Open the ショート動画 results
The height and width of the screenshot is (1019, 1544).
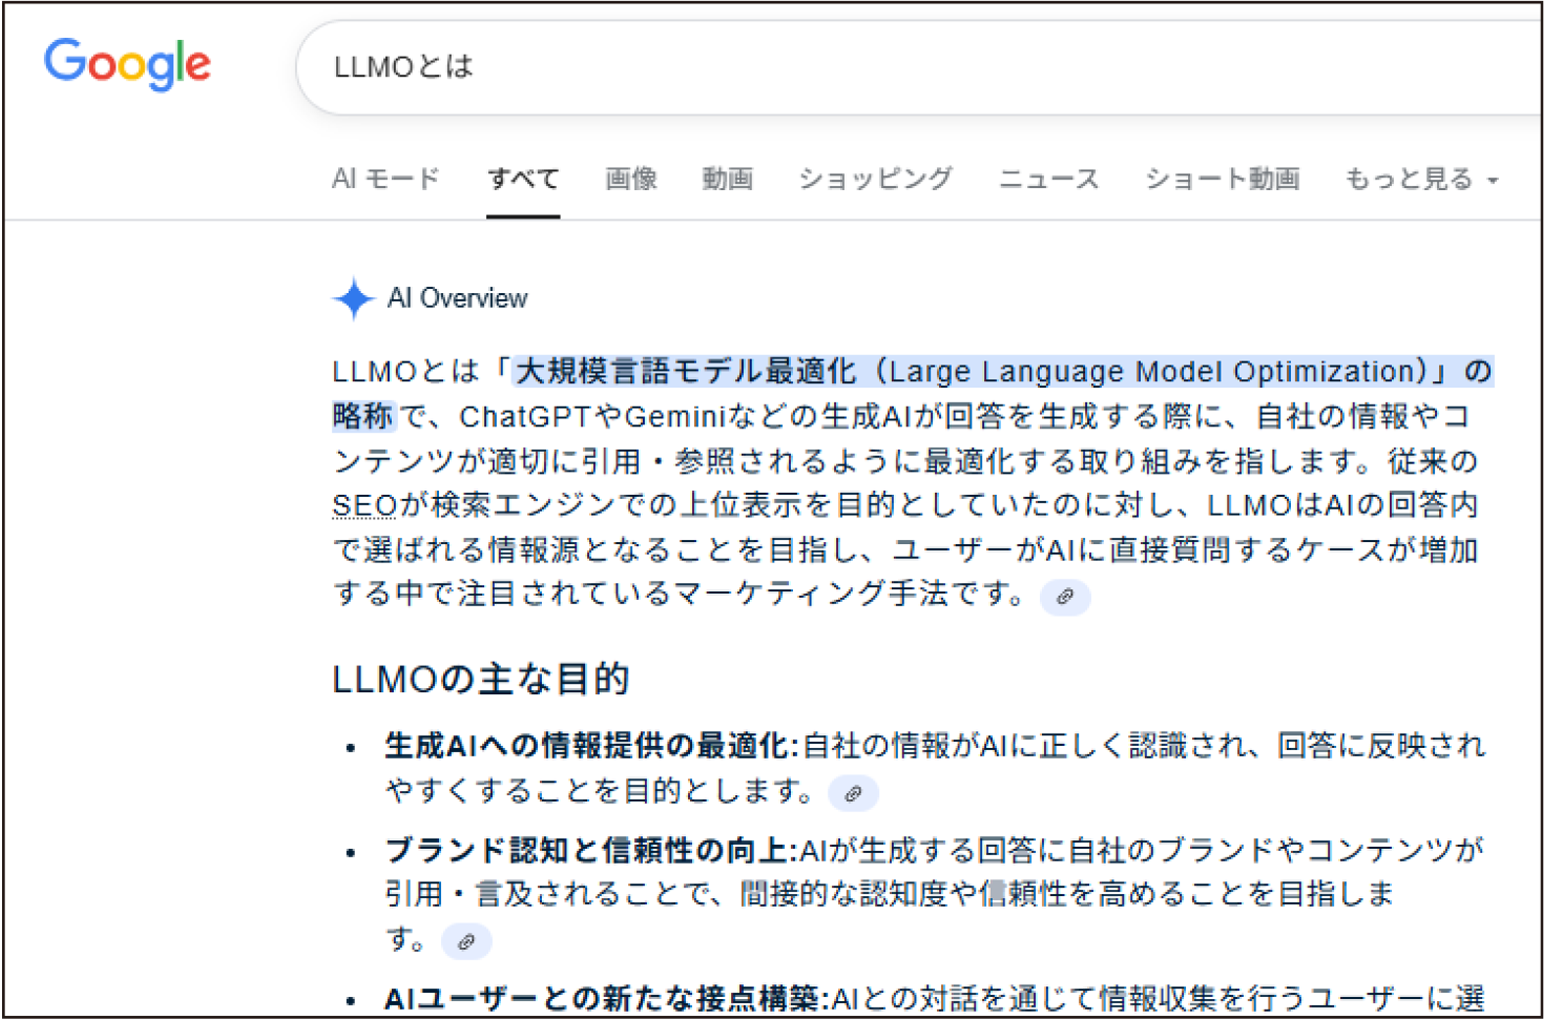tap(1225, 180)
